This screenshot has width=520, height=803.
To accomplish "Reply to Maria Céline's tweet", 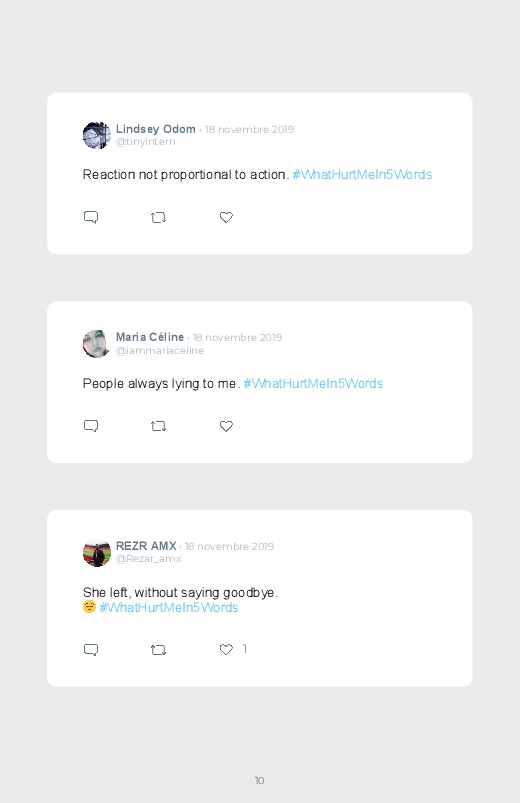I will (x=91, y=426).
